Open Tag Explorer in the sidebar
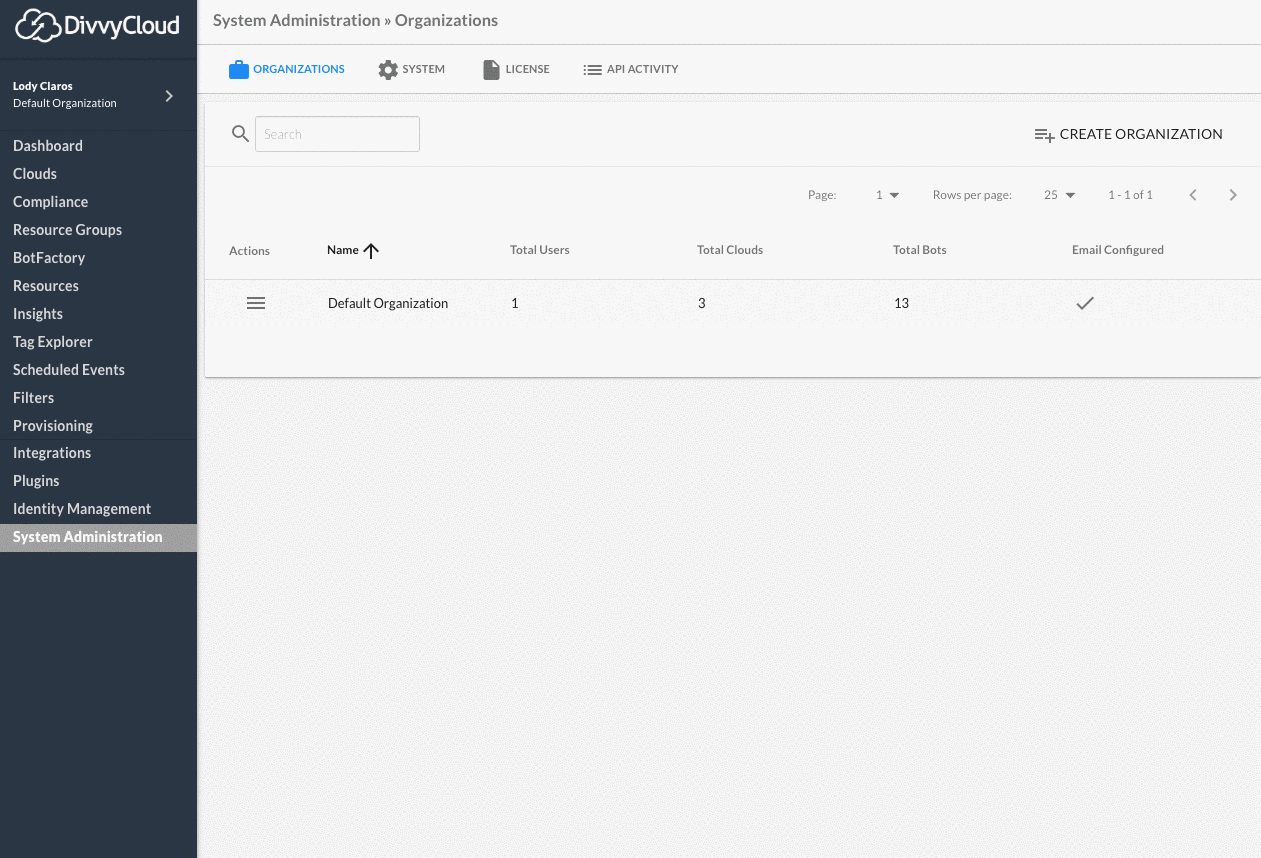Screen dimensions: 1261x858 [53, 342]
